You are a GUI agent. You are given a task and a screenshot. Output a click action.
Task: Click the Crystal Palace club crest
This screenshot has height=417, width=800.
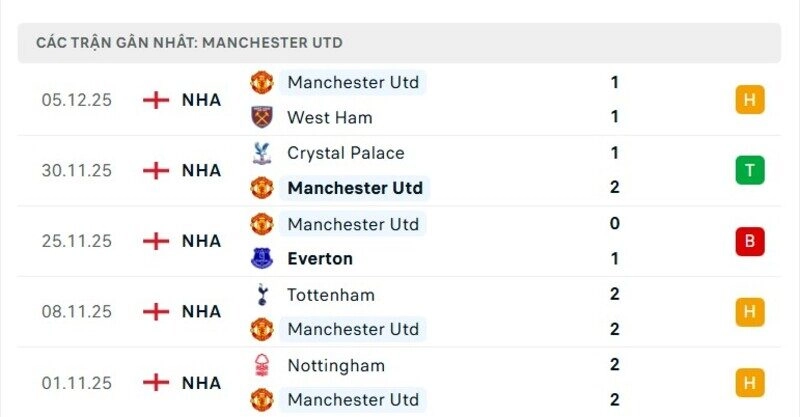[262, 153]
